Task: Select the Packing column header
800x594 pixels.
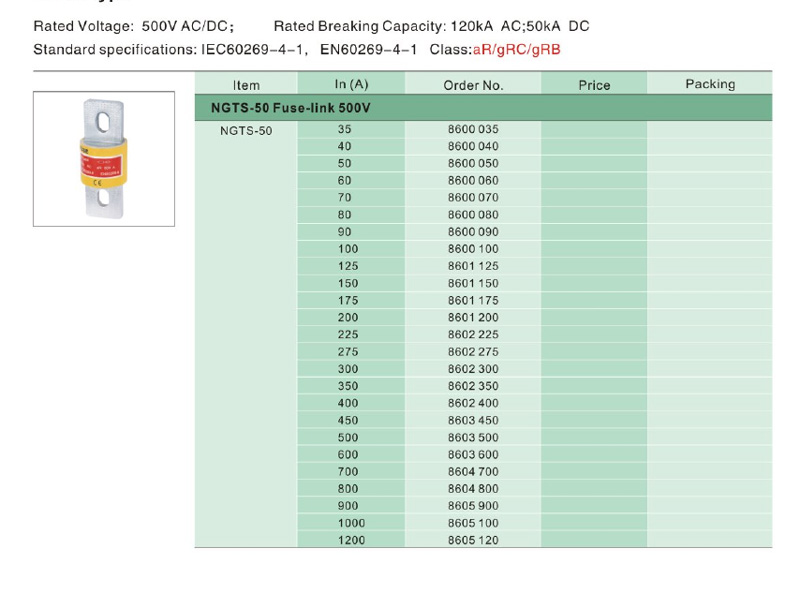Action: pos(710,84)
